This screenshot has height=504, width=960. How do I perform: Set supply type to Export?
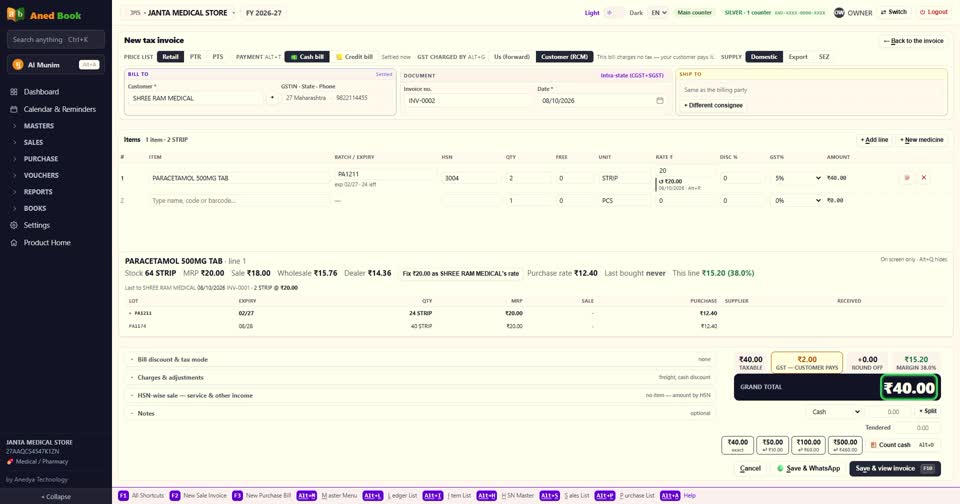(798, 57)
